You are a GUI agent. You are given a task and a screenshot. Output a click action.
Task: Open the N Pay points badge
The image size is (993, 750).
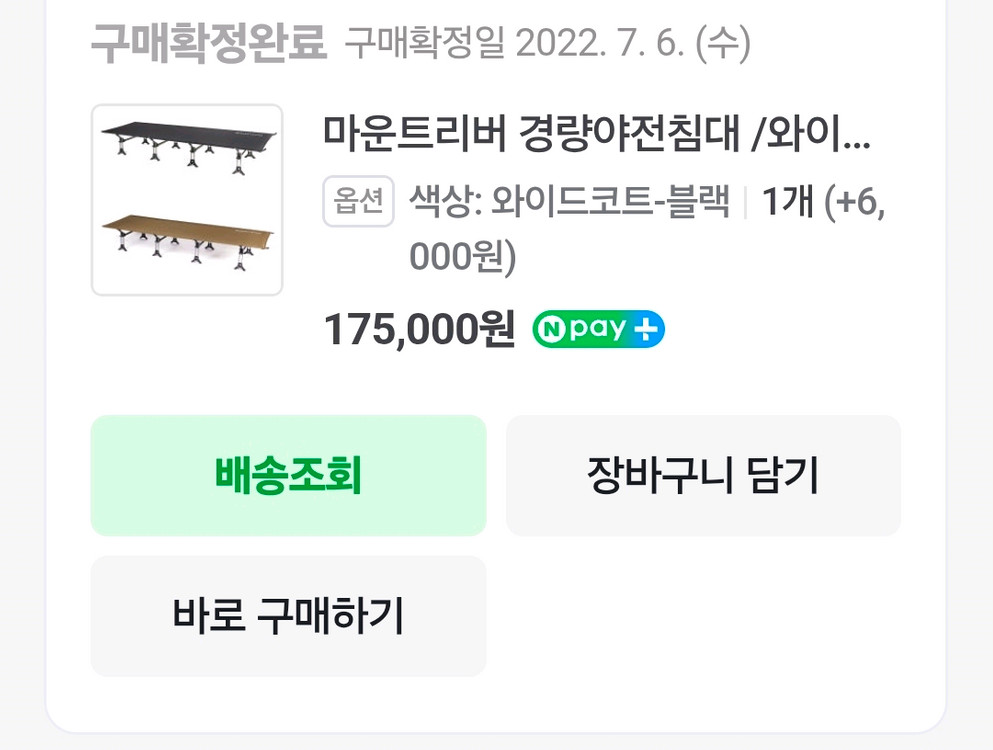tap(597, 327)
